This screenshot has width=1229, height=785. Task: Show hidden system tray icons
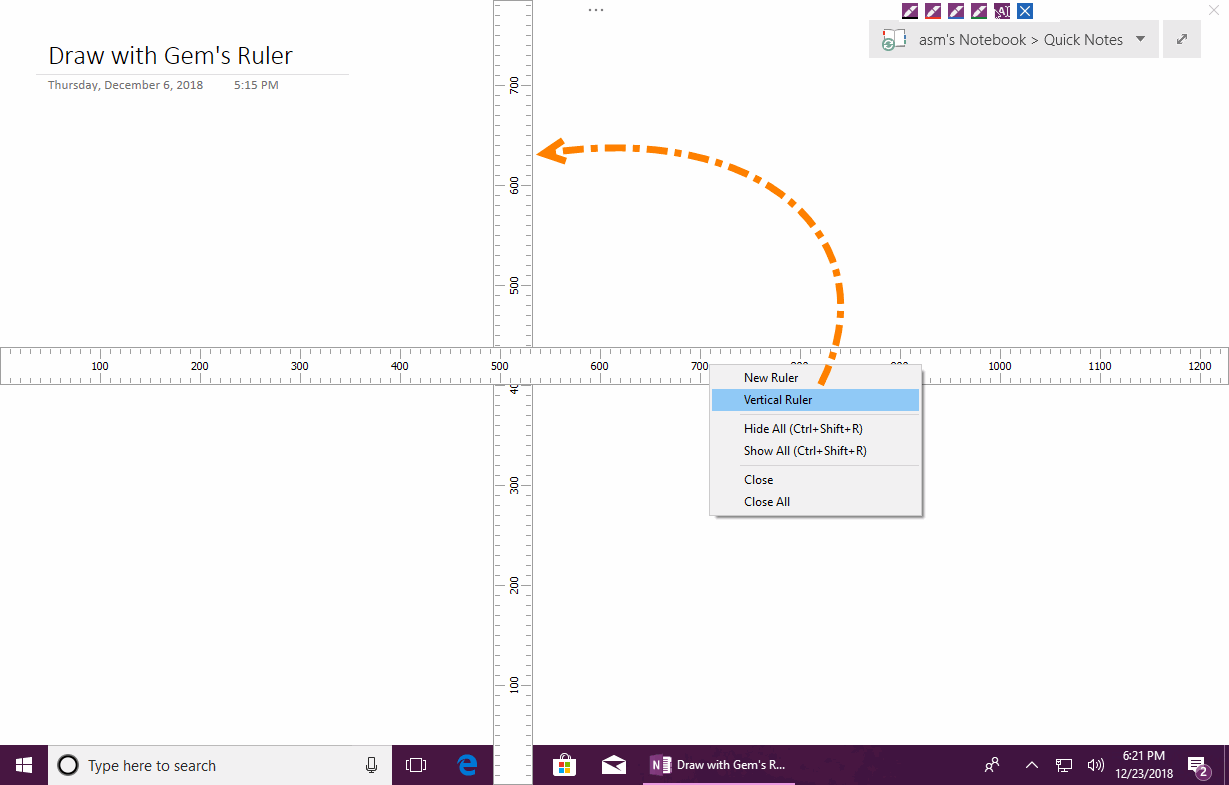click(1031, 765)
